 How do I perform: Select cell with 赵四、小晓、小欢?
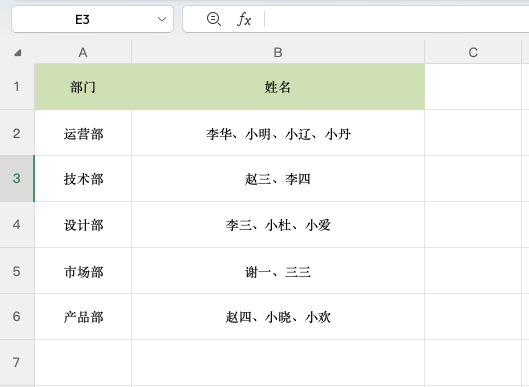278,316
